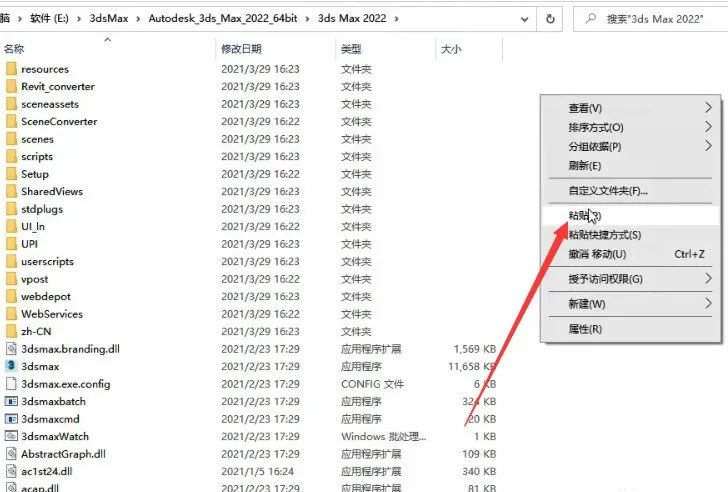Click the search magnifier icon
This screenshot has height=492, width=728.
[x=591, y=19]
